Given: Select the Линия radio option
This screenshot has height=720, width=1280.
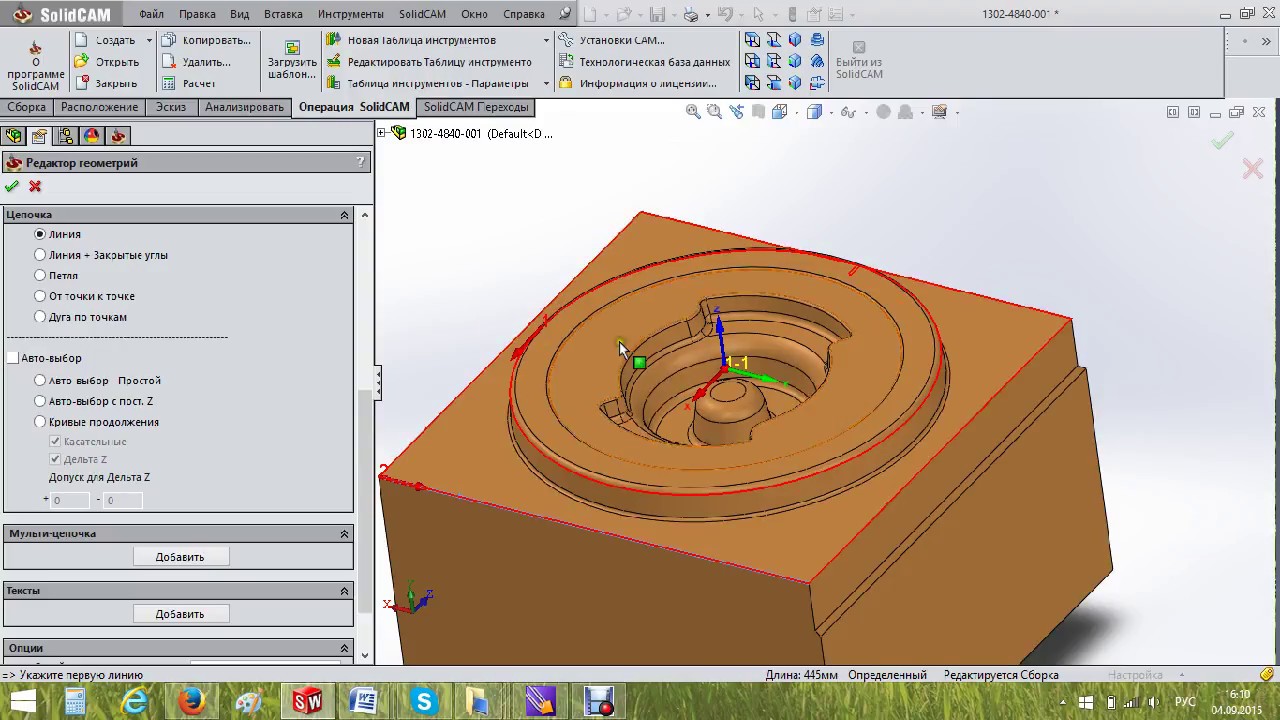Looking at the screenshot, I should [40, 234].
